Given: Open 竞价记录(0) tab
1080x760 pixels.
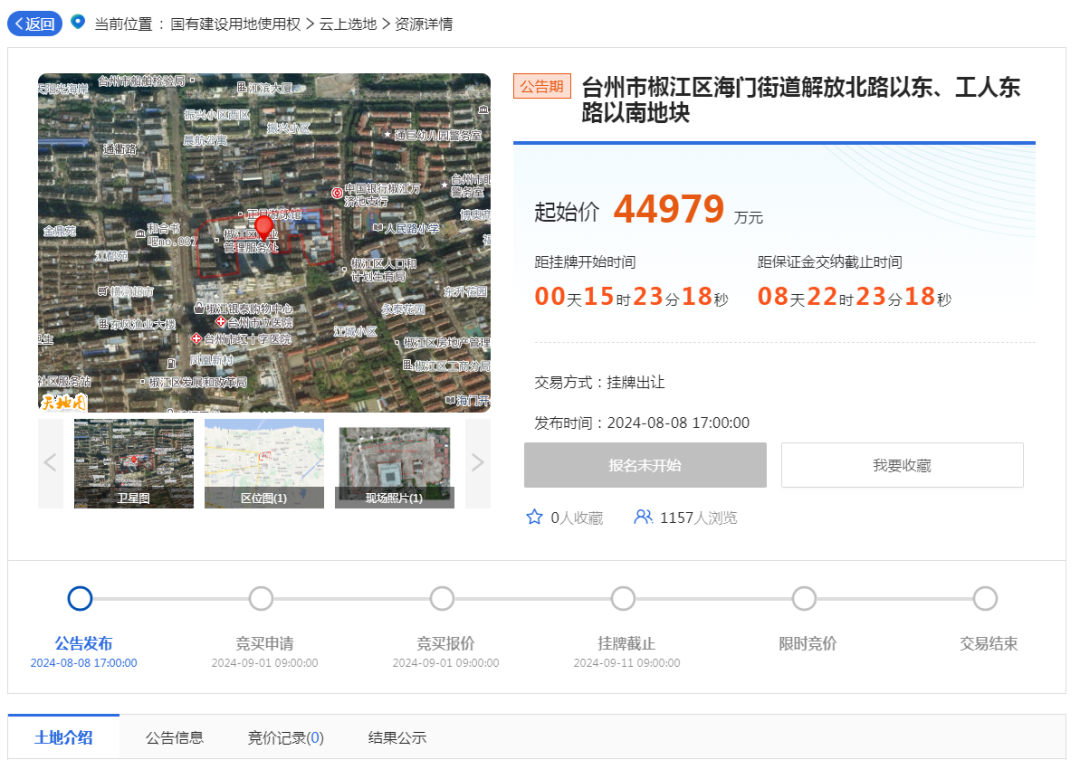Looking at the screenshot, I should (286, 738).
